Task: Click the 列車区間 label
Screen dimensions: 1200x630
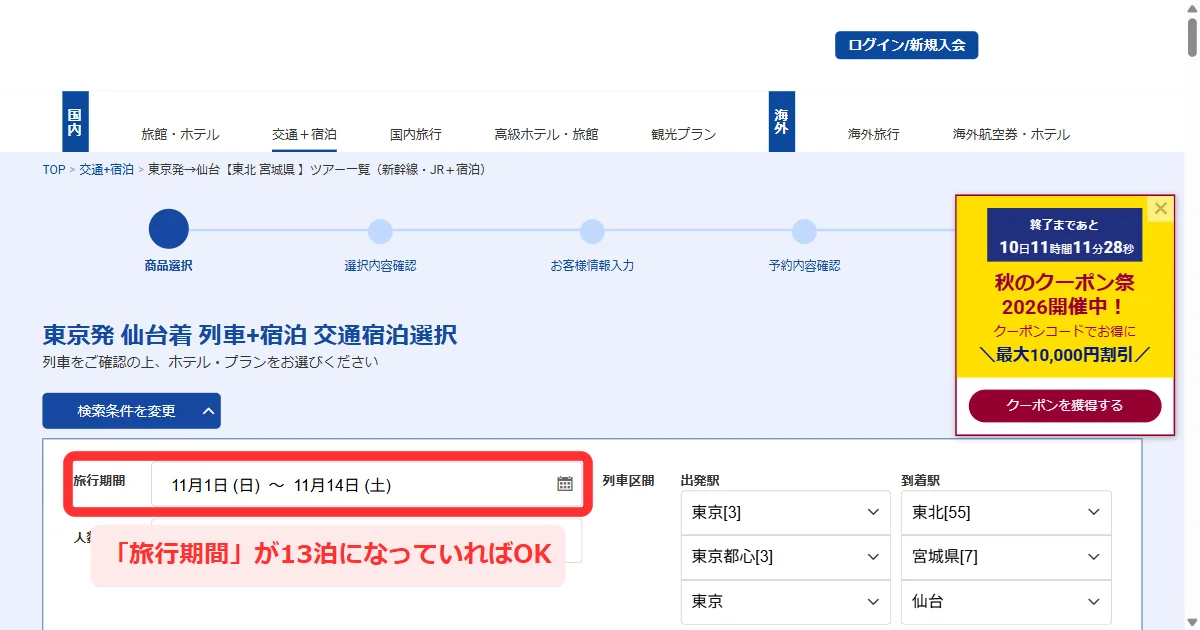Action: pyautogui.click(x=628, y=481)
